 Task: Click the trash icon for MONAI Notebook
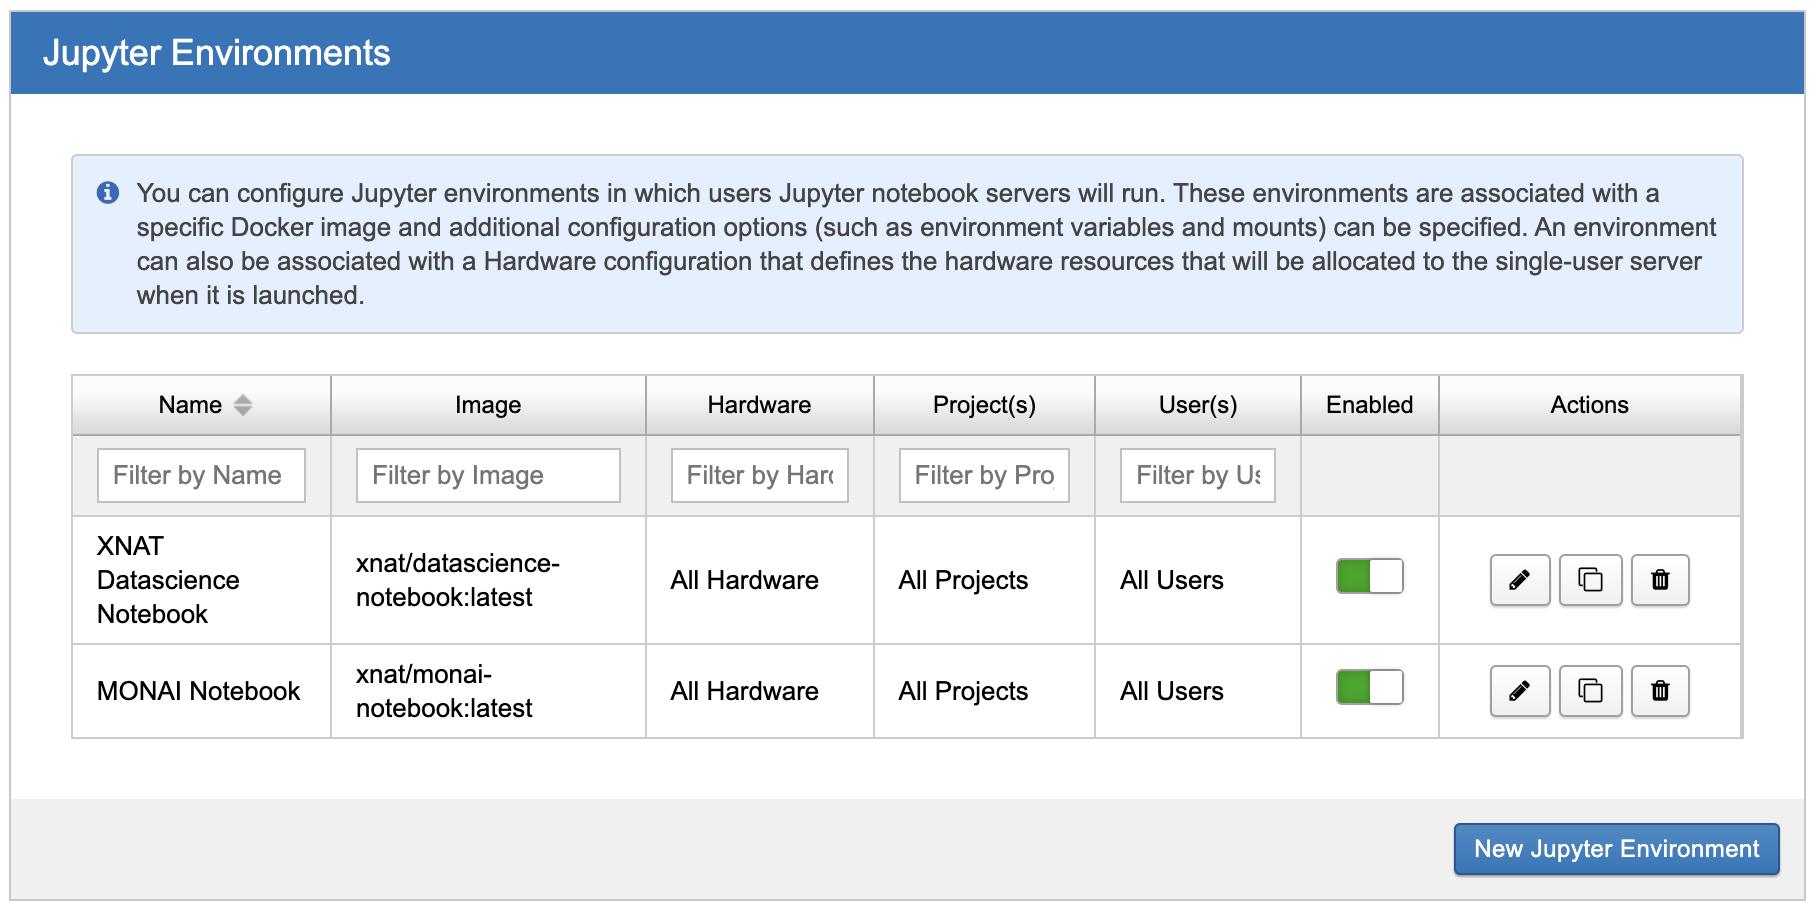tap(1659, 690)
